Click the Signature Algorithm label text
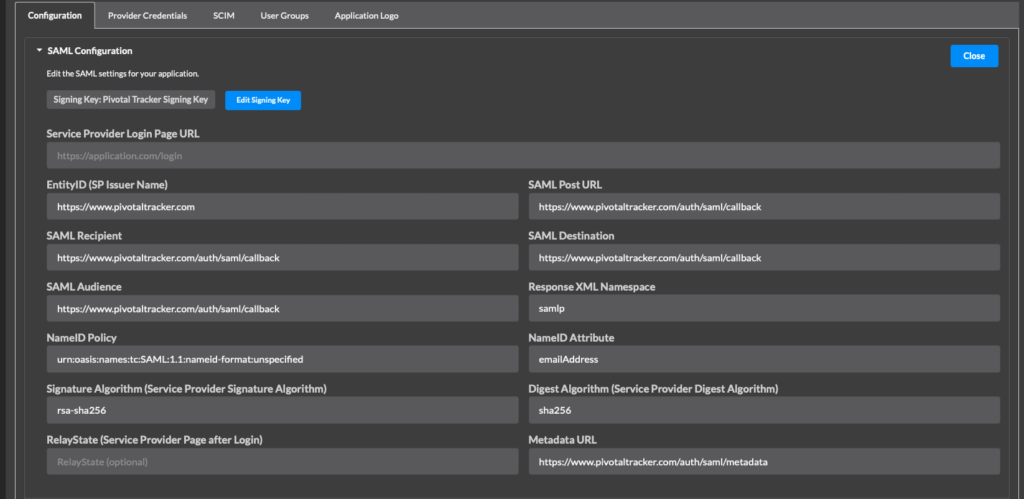The height and width of the screenshot is (499, 1024). pos(187,389)
